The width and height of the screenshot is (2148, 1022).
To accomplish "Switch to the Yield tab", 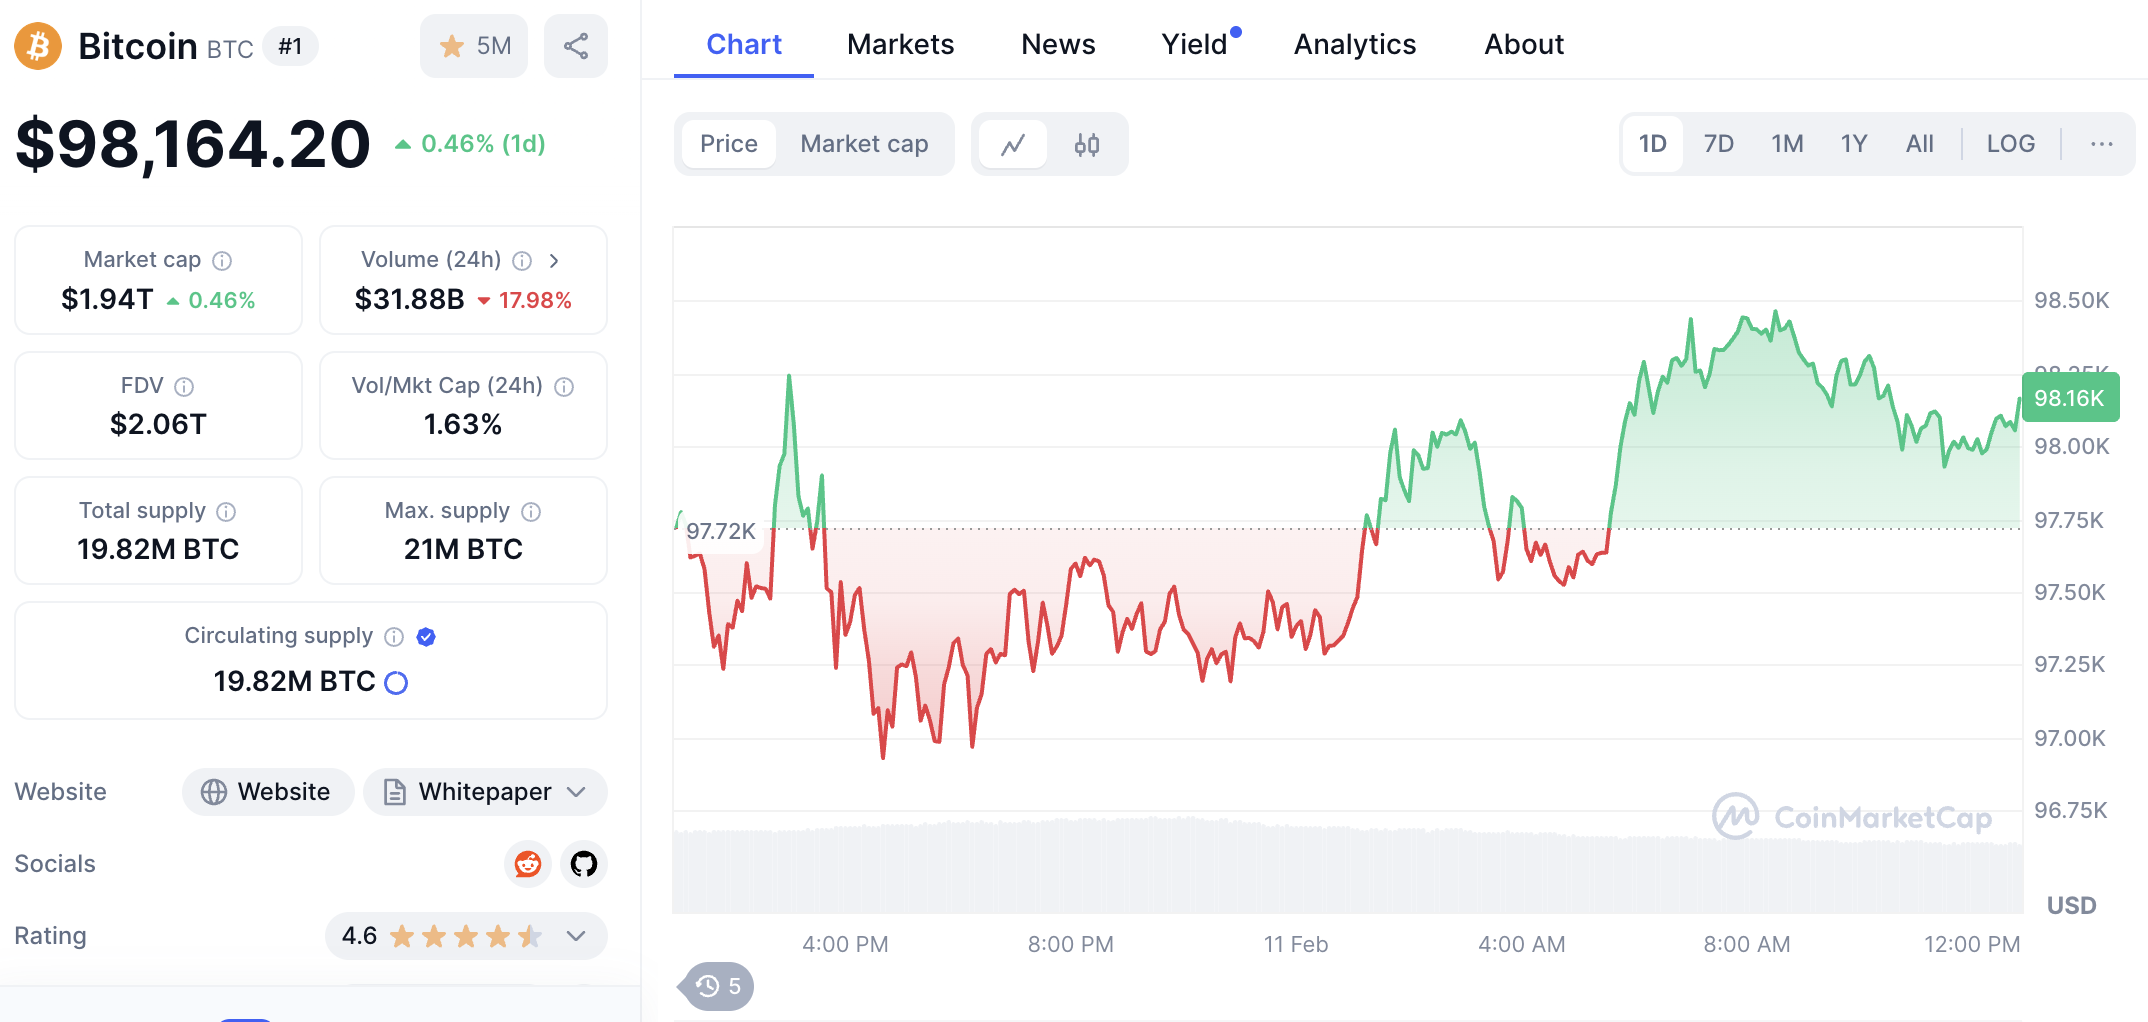I will coord(1196,44).
